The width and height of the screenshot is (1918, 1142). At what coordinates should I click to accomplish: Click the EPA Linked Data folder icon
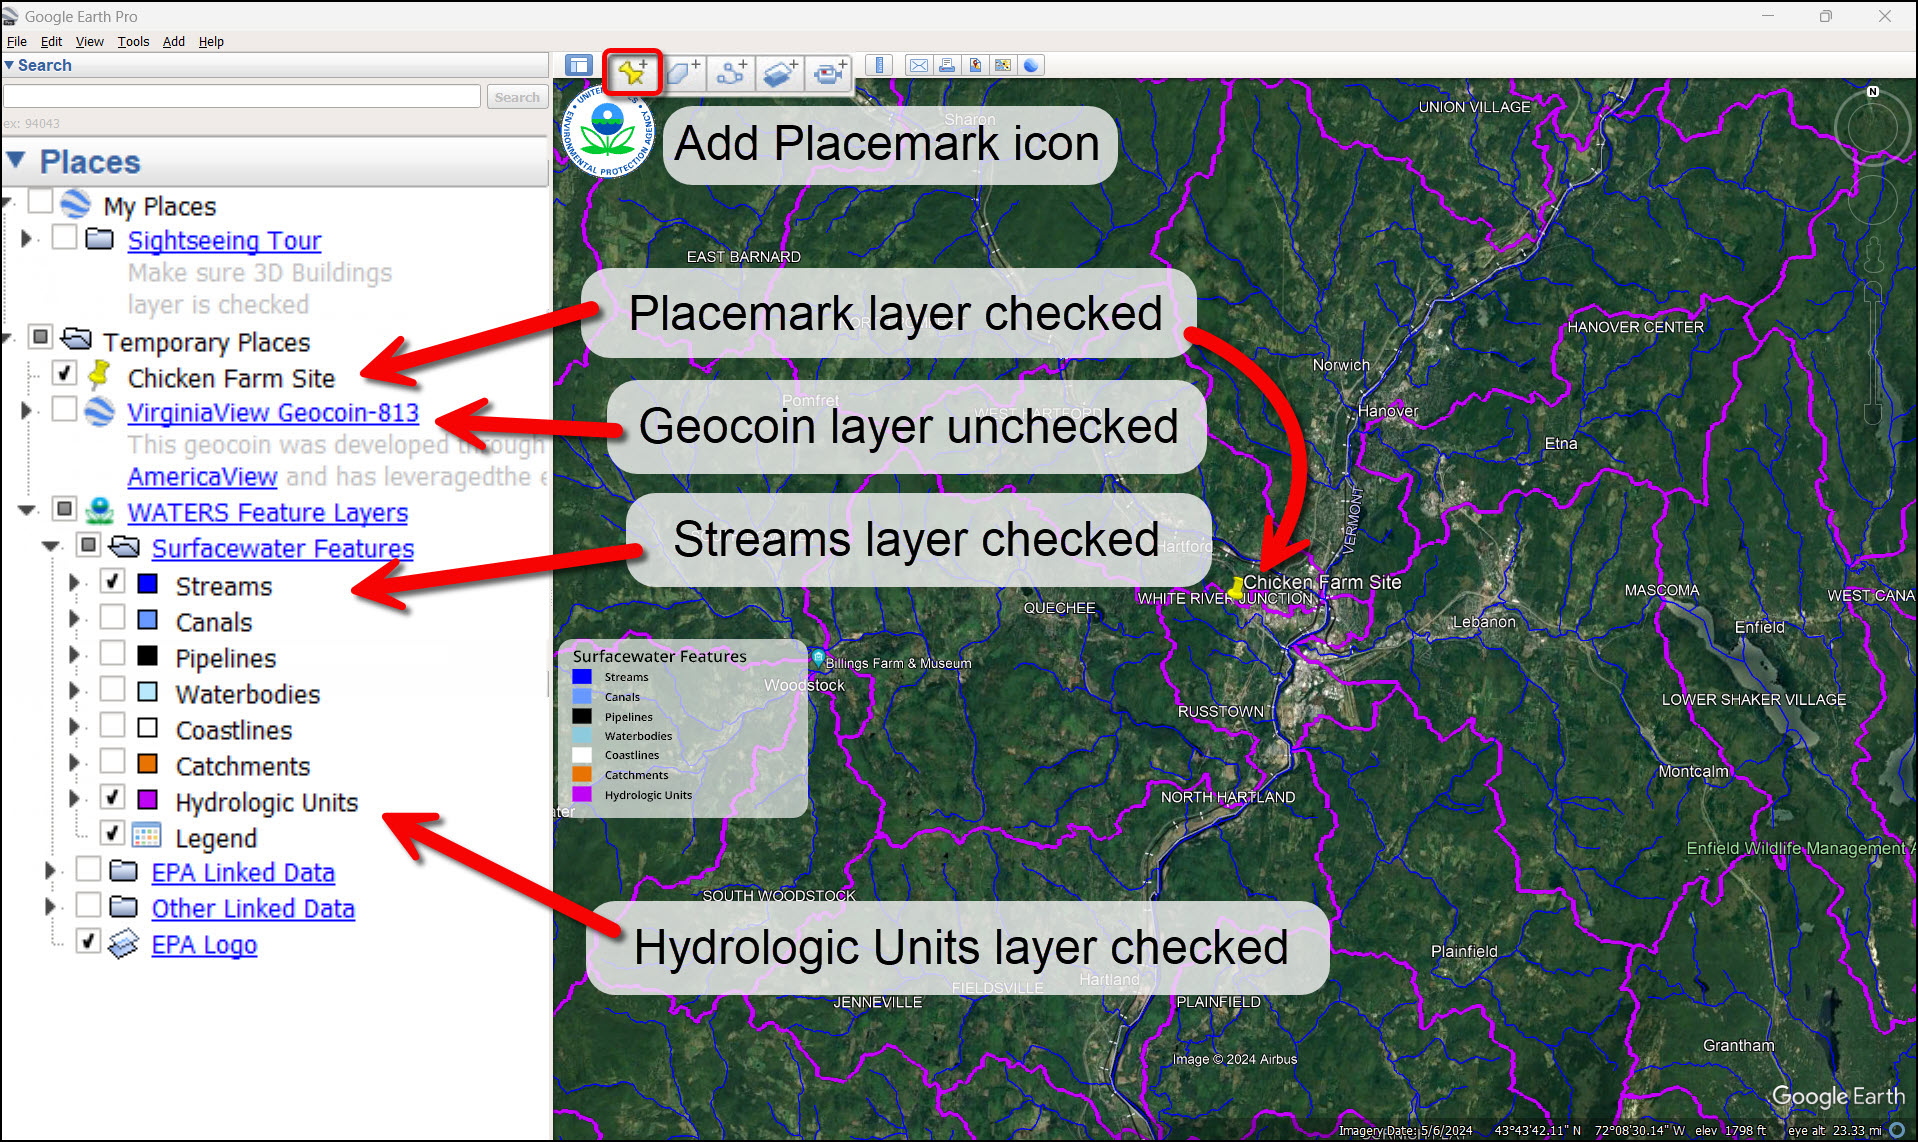point(123,871)
